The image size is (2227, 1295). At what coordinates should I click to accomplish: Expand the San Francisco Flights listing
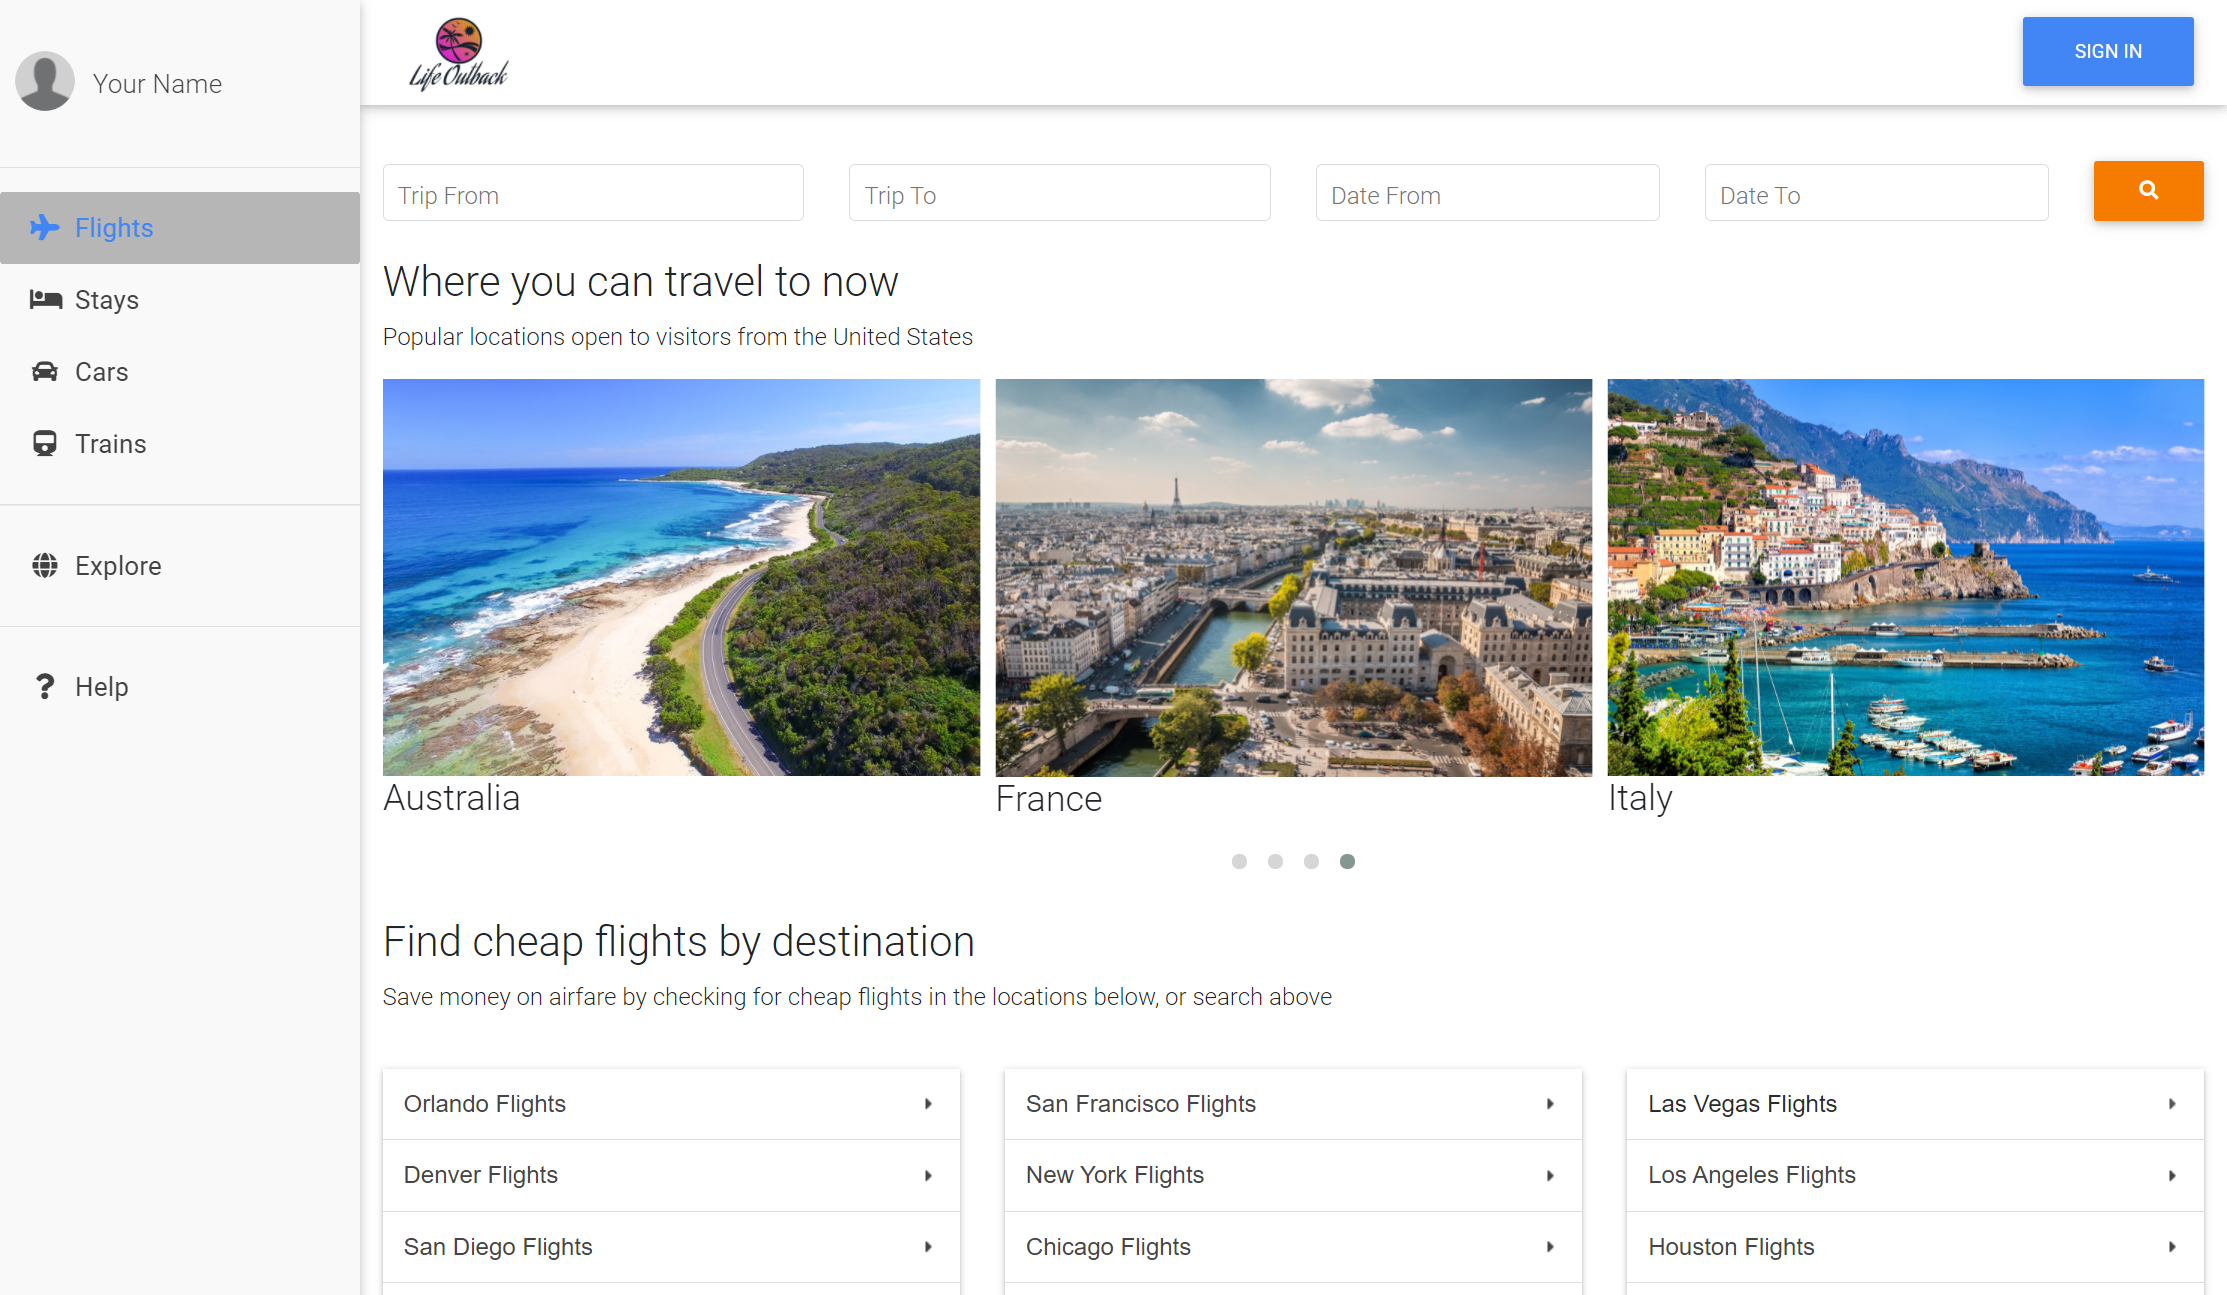point(1552,1102)
